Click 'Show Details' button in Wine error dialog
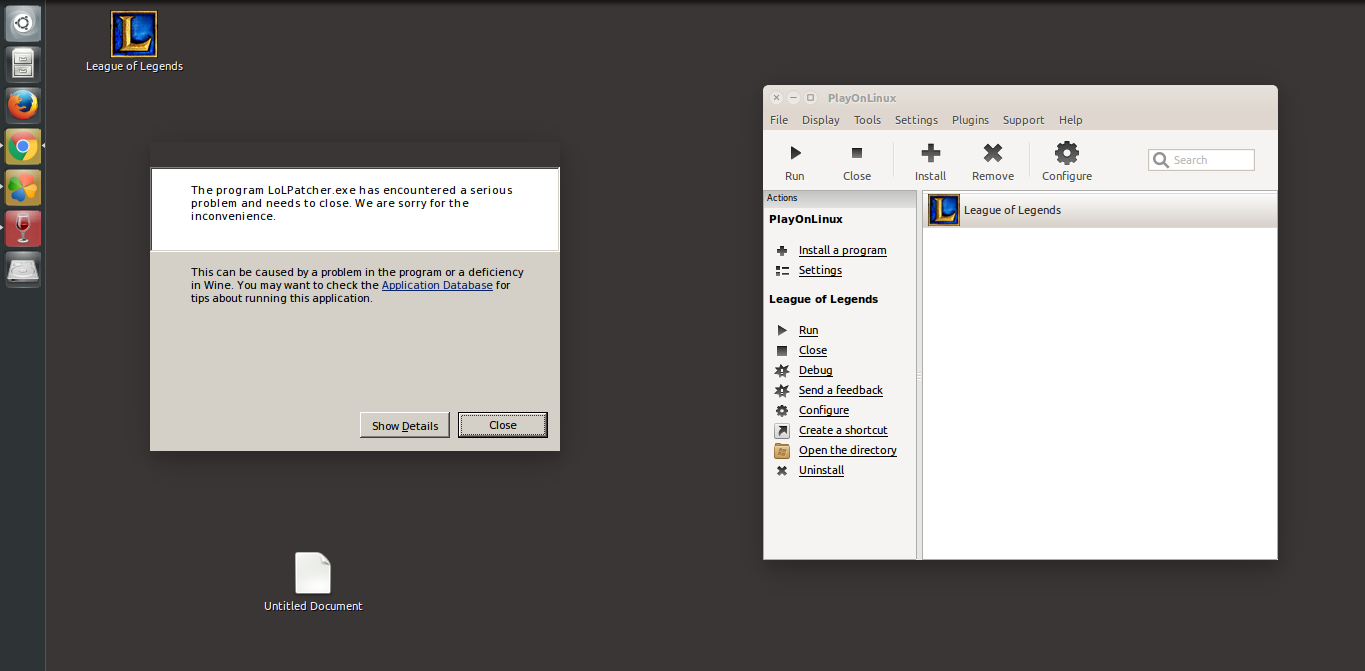The height and width of the screenshot is (671, 1365). (405, 425)
